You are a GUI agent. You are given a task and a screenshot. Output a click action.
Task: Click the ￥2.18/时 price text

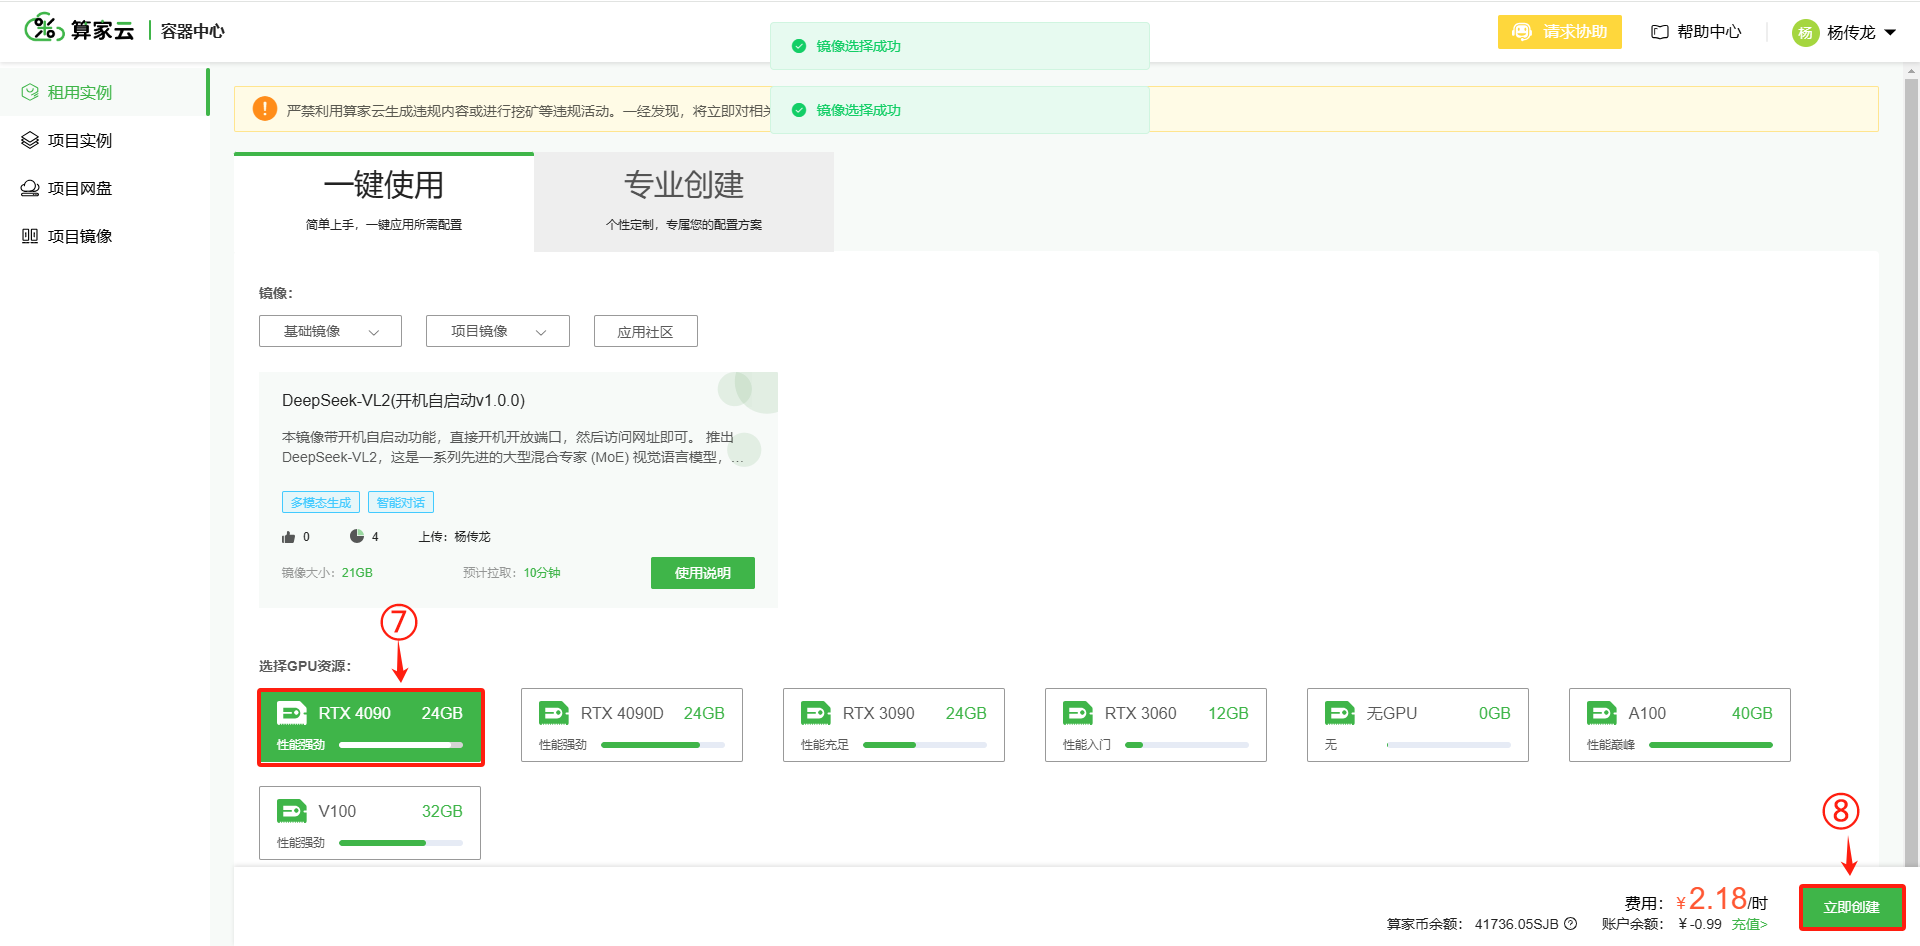[x=1722, y=899]
